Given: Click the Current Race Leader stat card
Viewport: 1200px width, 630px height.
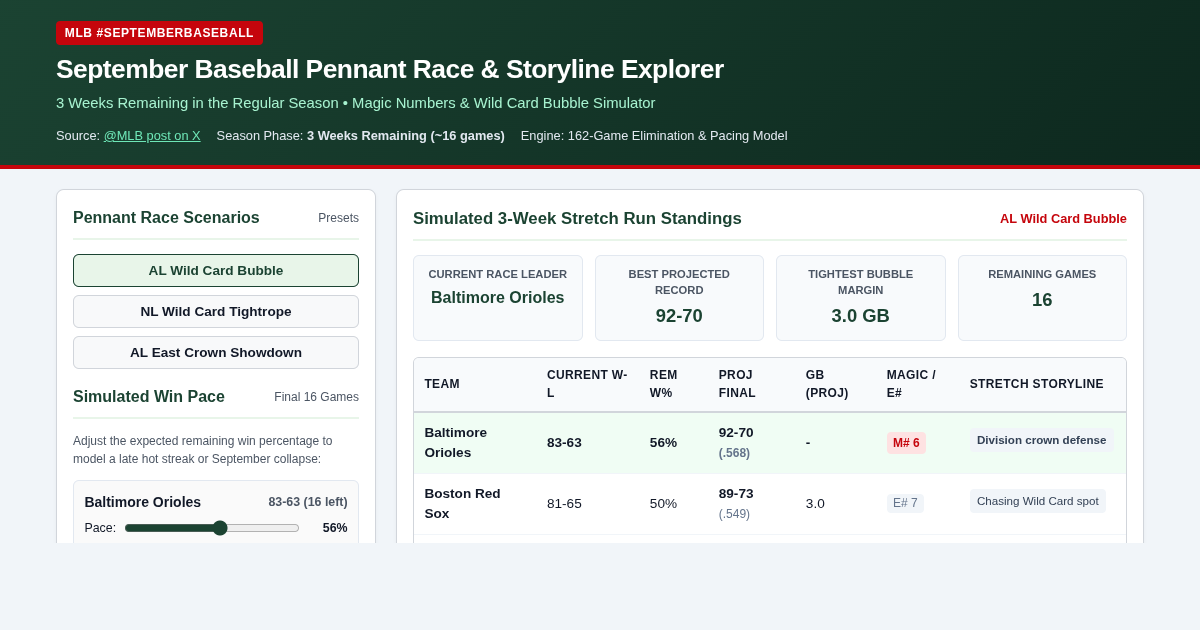Looking at the screenshot, I should tap(498, 298).
